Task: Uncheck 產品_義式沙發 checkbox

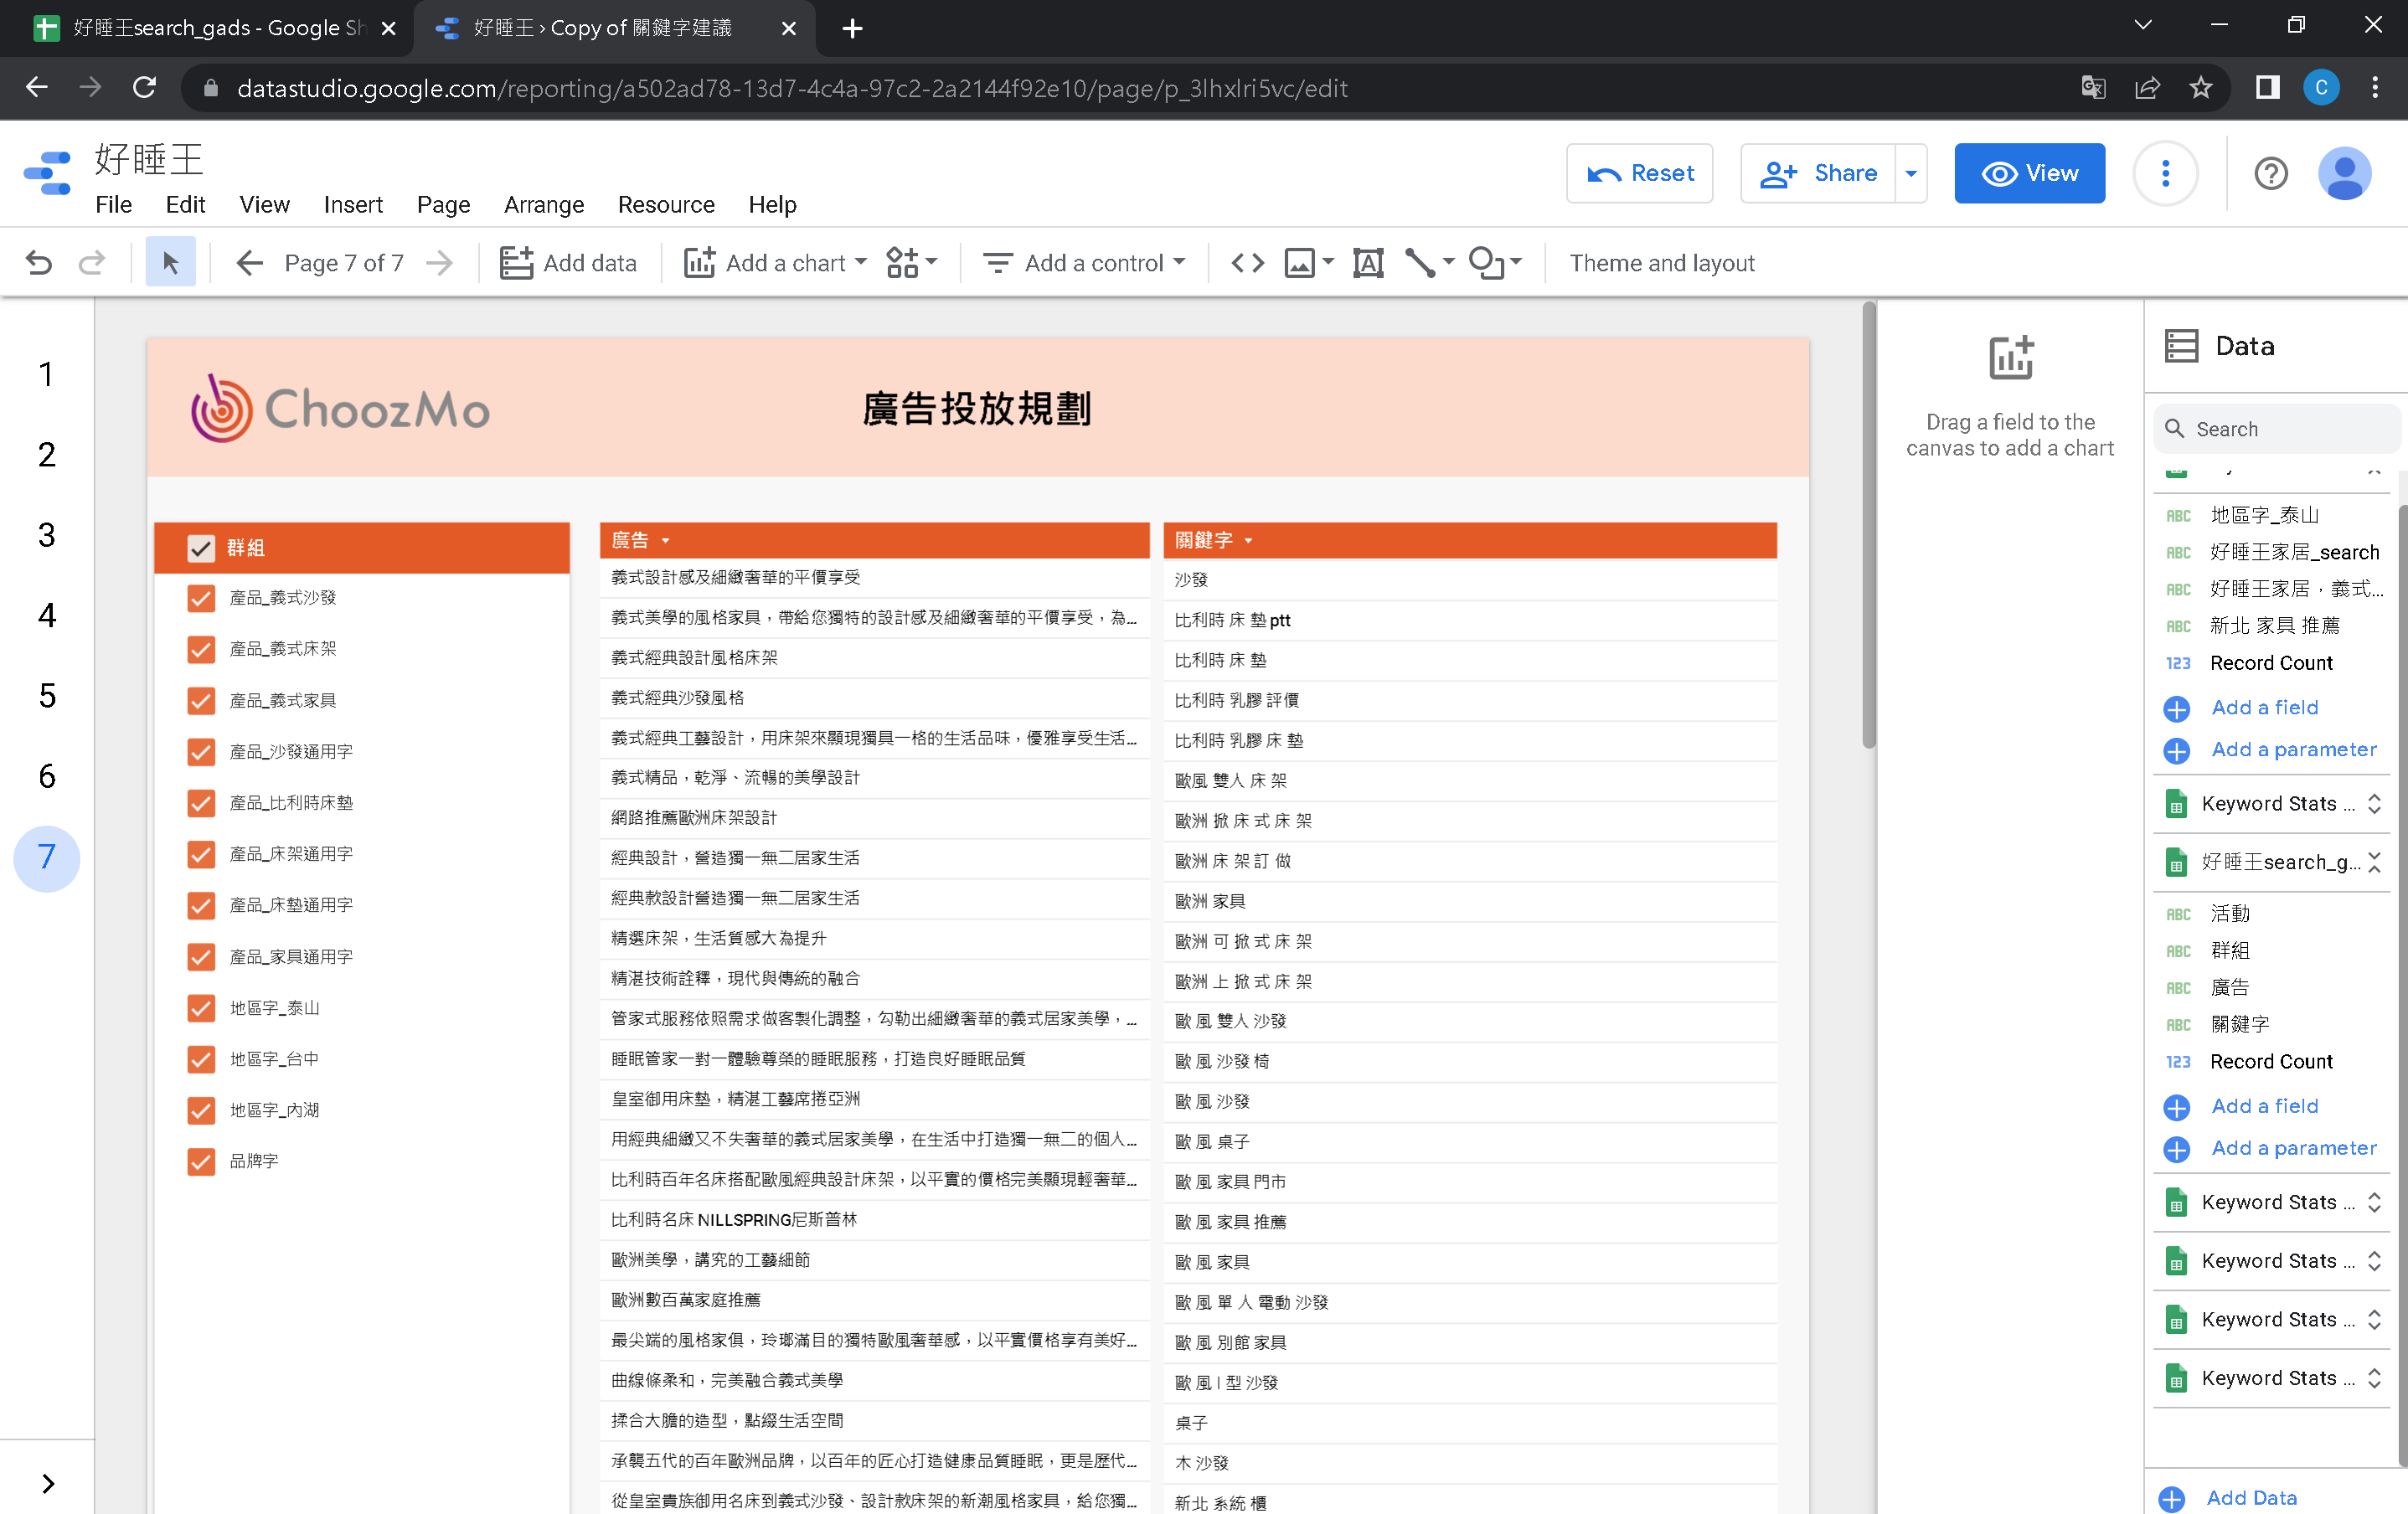Action: pos(201,598)
